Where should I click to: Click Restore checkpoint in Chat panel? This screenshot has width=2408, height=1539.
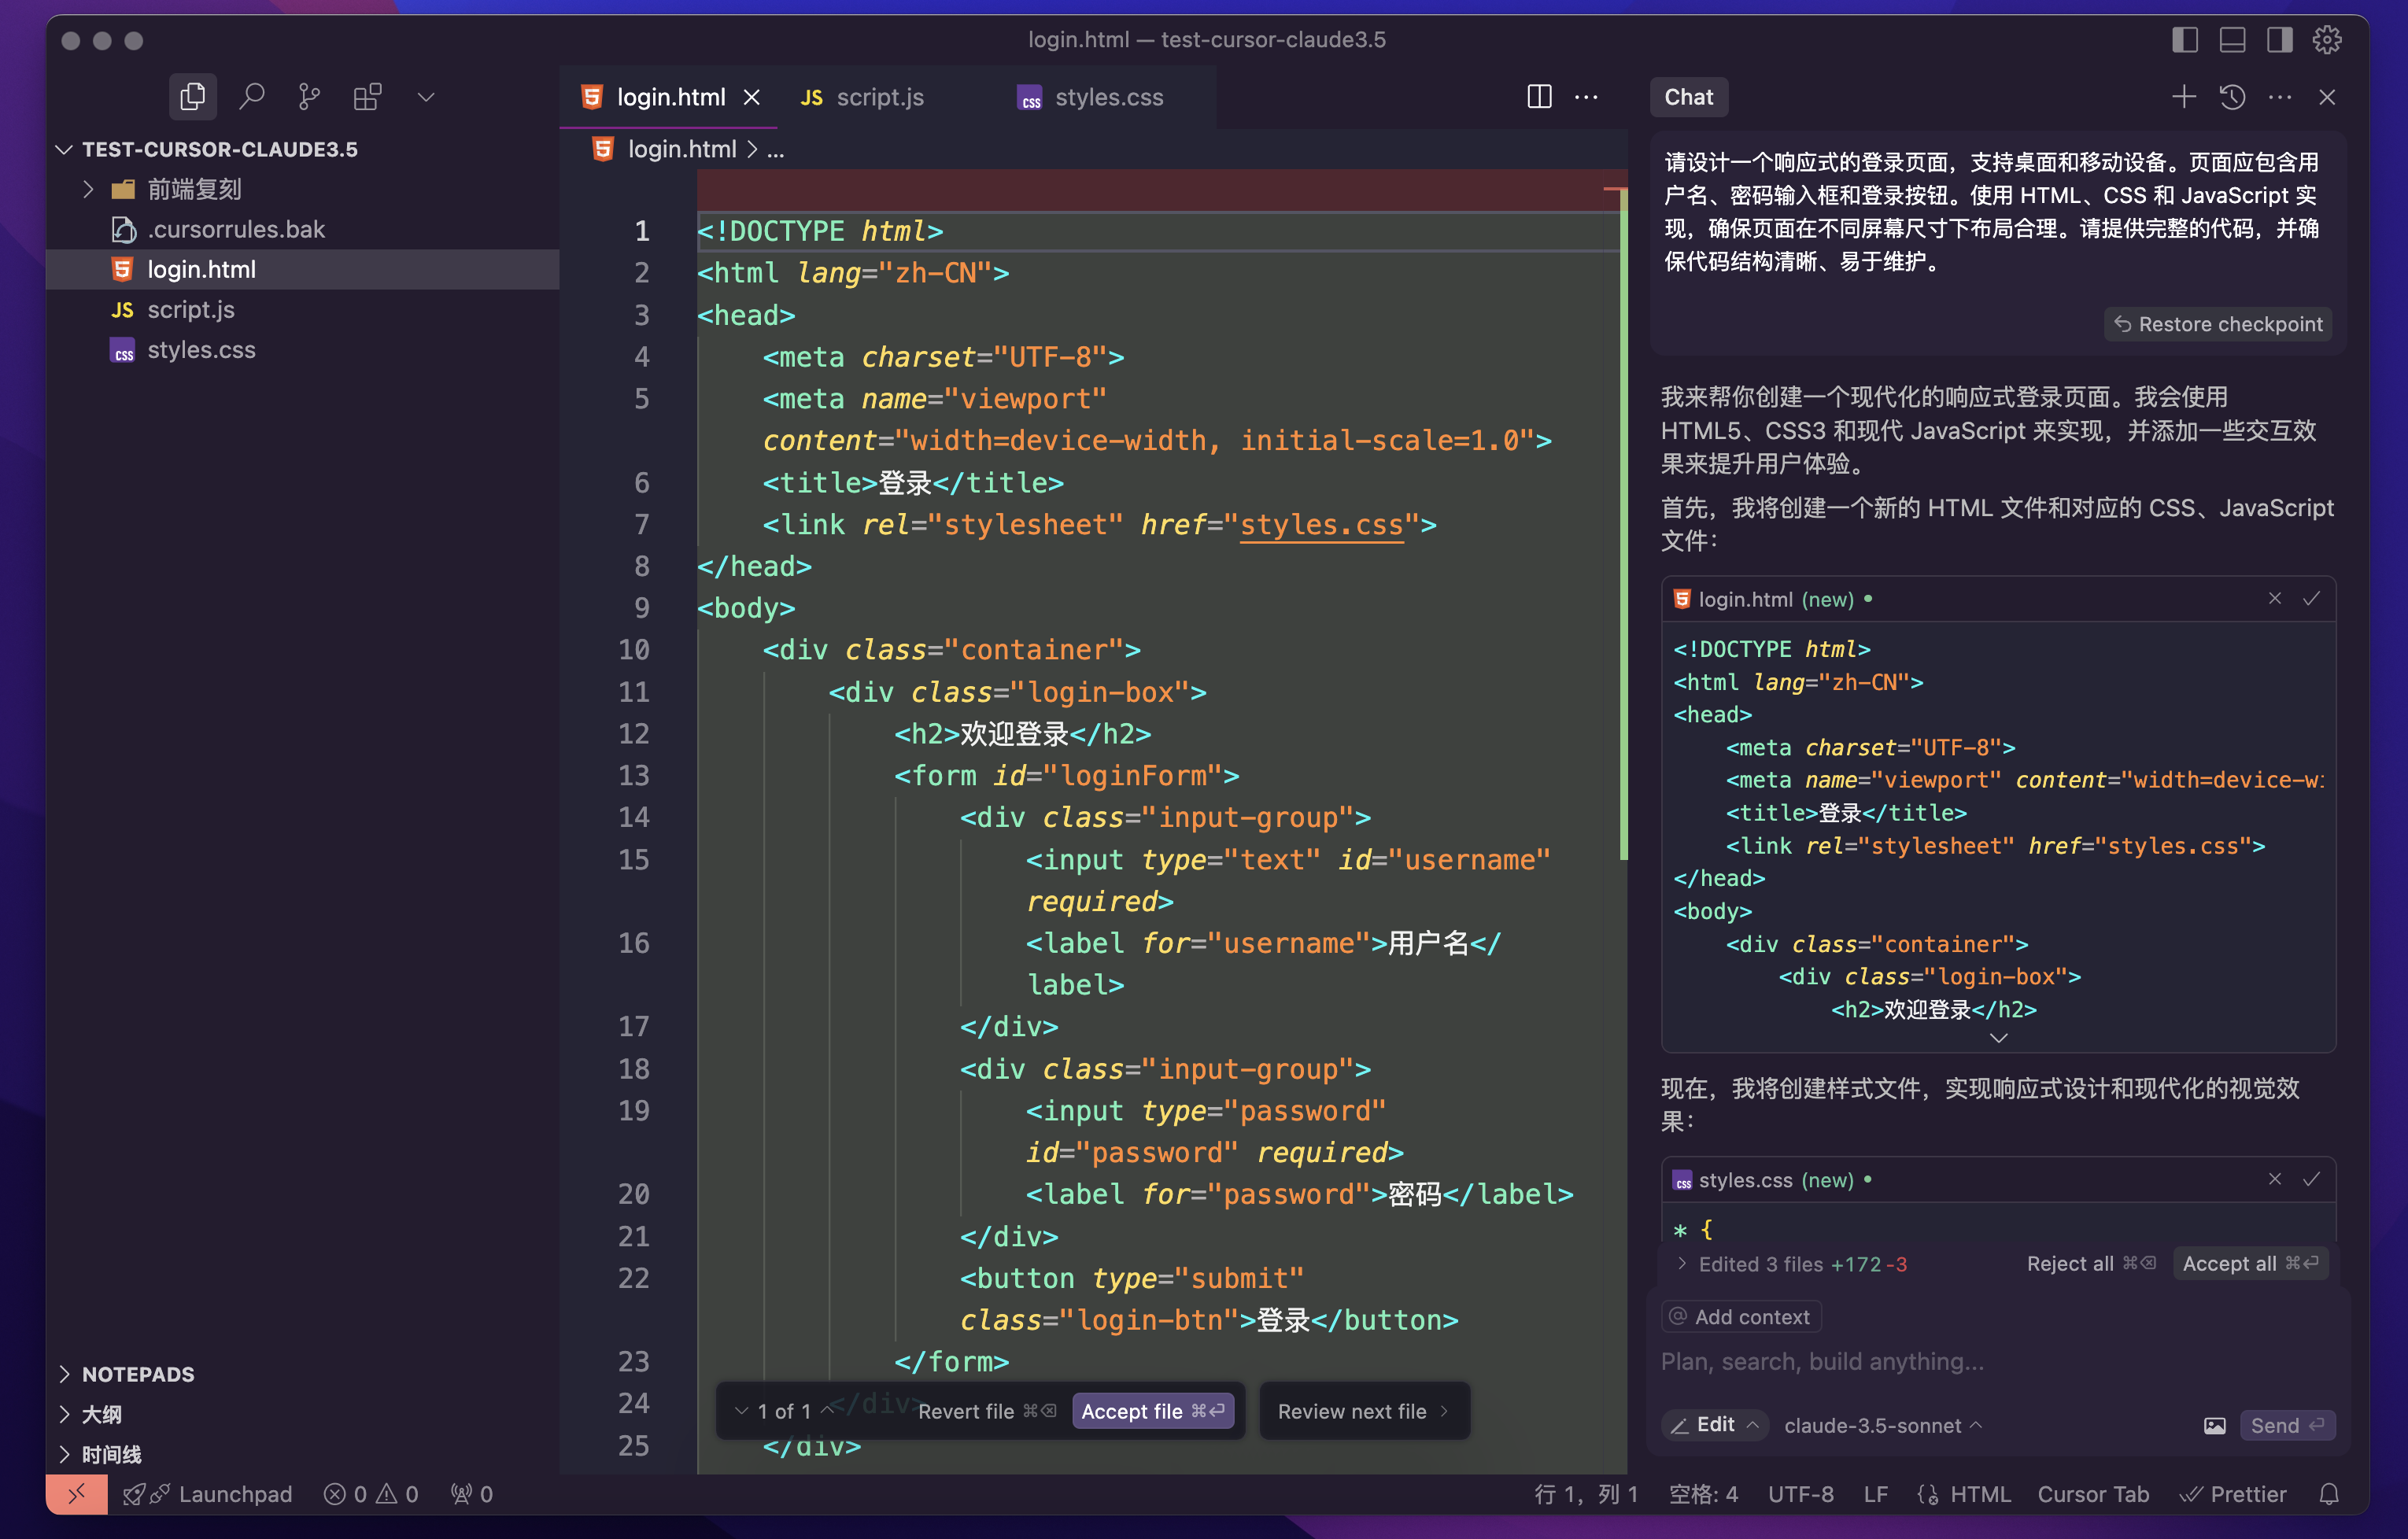tap(2220, 323)
